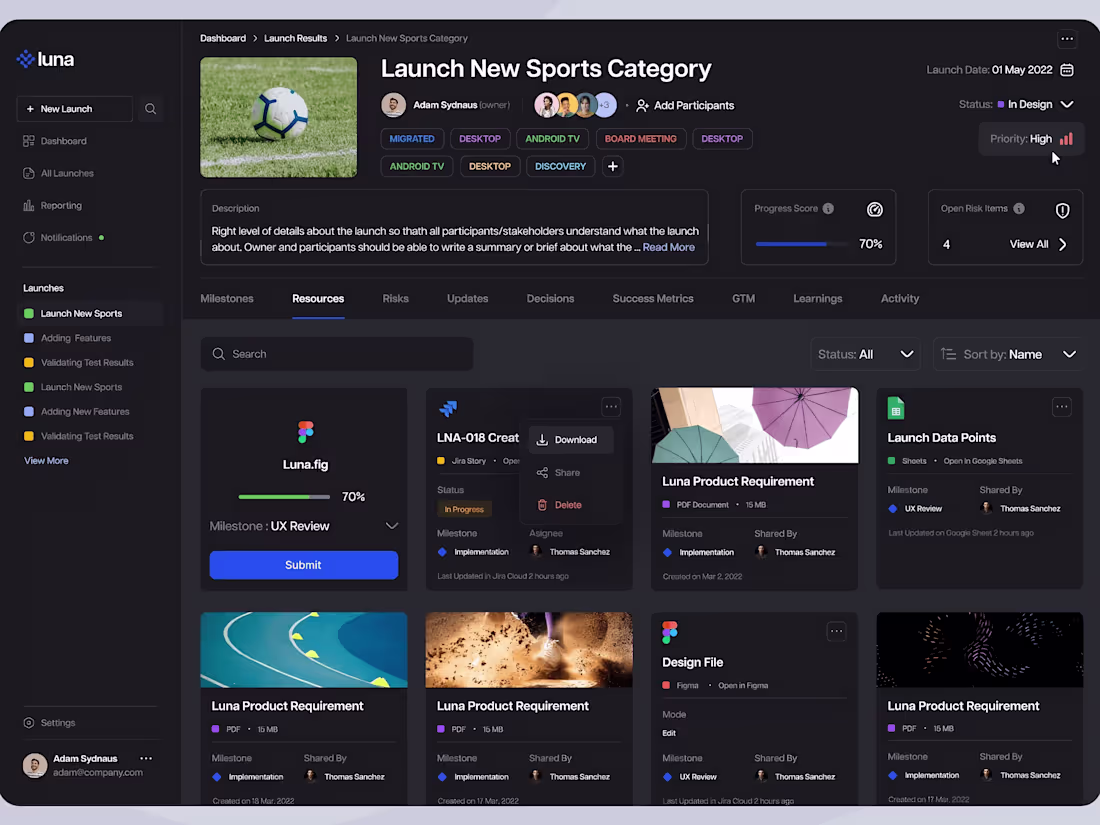Click the shield icon on Open Risk Items card
Screen dimensions: 1100x825
(1062, 210)
